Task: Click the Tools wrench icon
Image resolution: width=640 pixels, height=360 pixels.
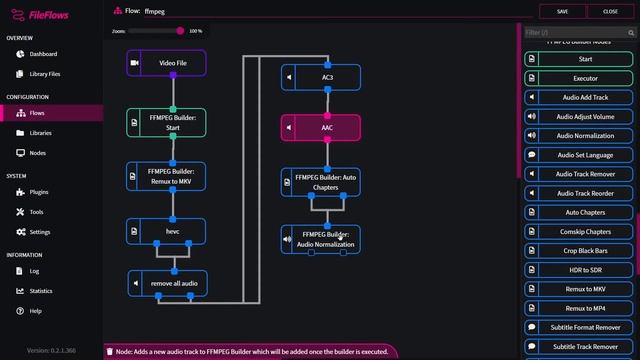Action: (20, 212)
